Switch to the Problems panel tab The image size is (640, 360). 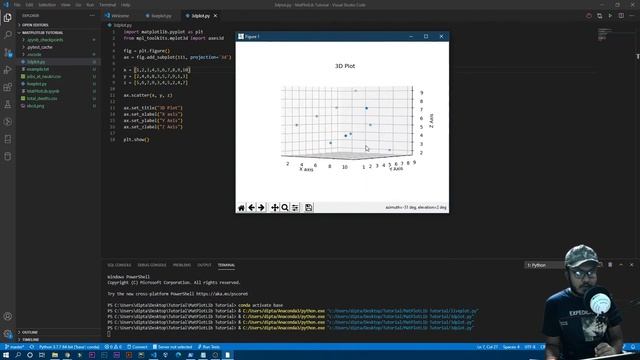(x=182, y=265)
